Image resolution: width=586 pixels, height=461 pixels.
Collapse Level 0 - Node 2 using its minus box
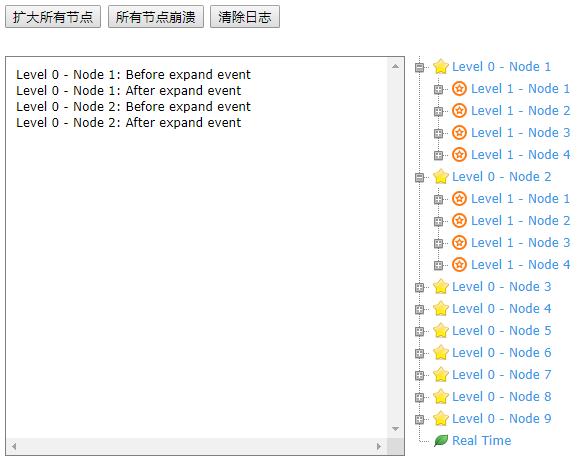pyautogui.click(x=419, y=177)
